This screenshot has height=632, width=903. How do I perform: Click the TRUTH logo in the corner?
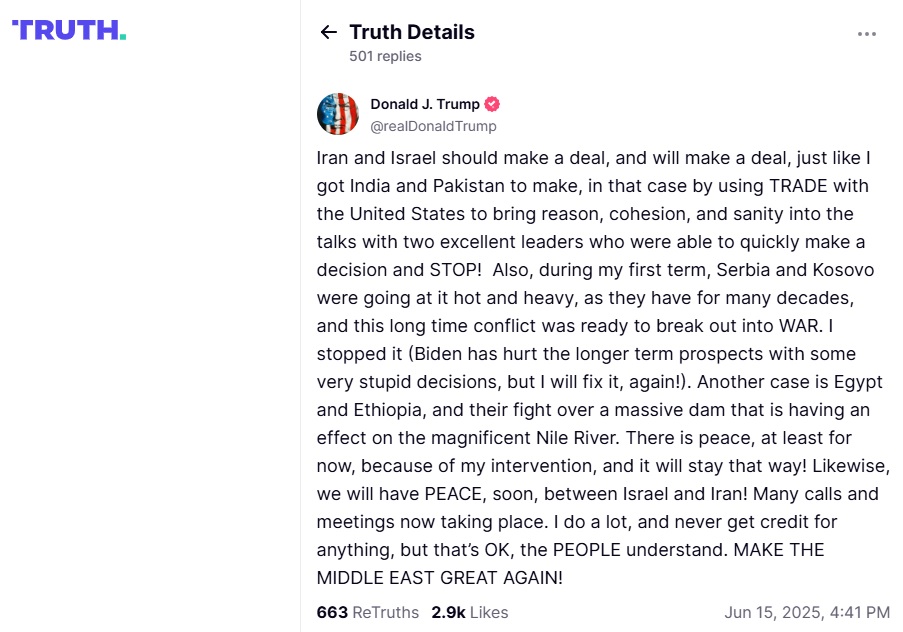(68, 30)
